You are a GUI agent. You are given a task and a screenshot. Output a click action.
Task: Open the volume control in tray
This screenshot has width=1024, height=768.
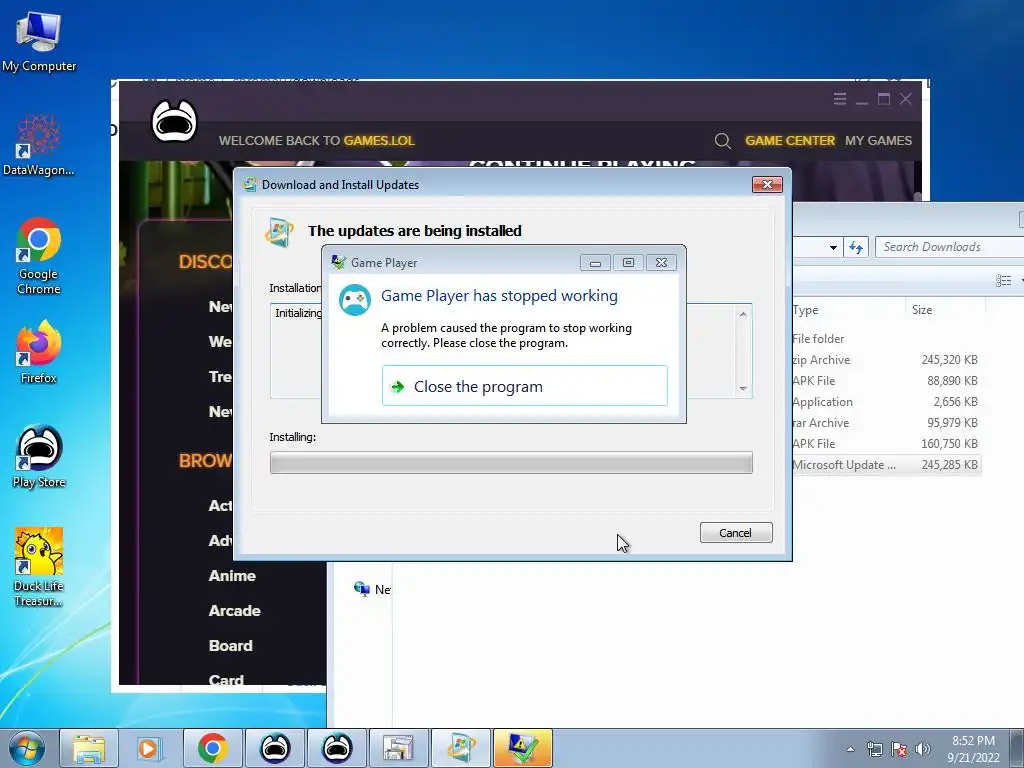tap(923, 749)
